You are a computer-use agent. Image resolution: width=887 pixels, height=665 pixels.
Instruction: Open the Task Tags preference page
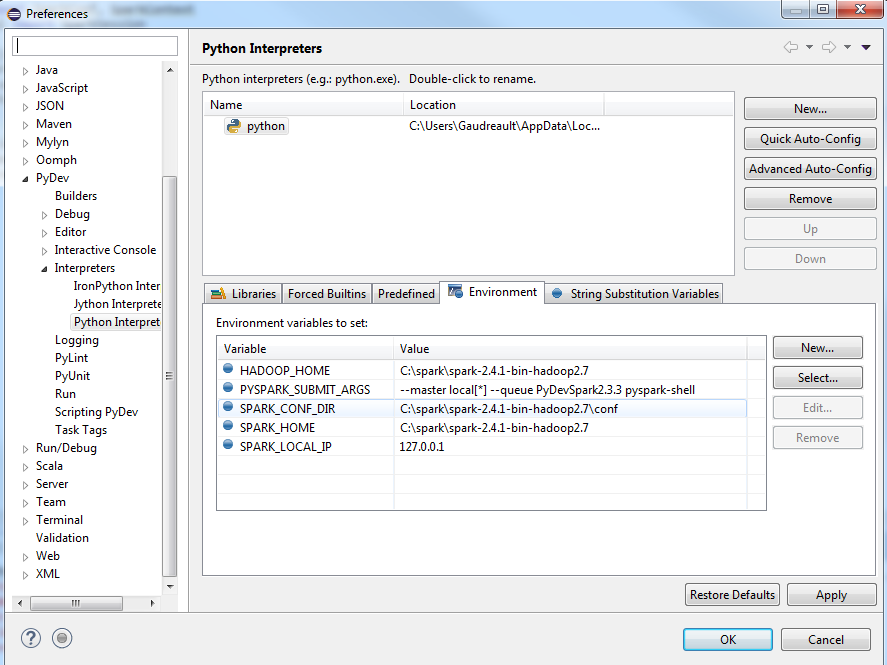click(x=81, y=430)
